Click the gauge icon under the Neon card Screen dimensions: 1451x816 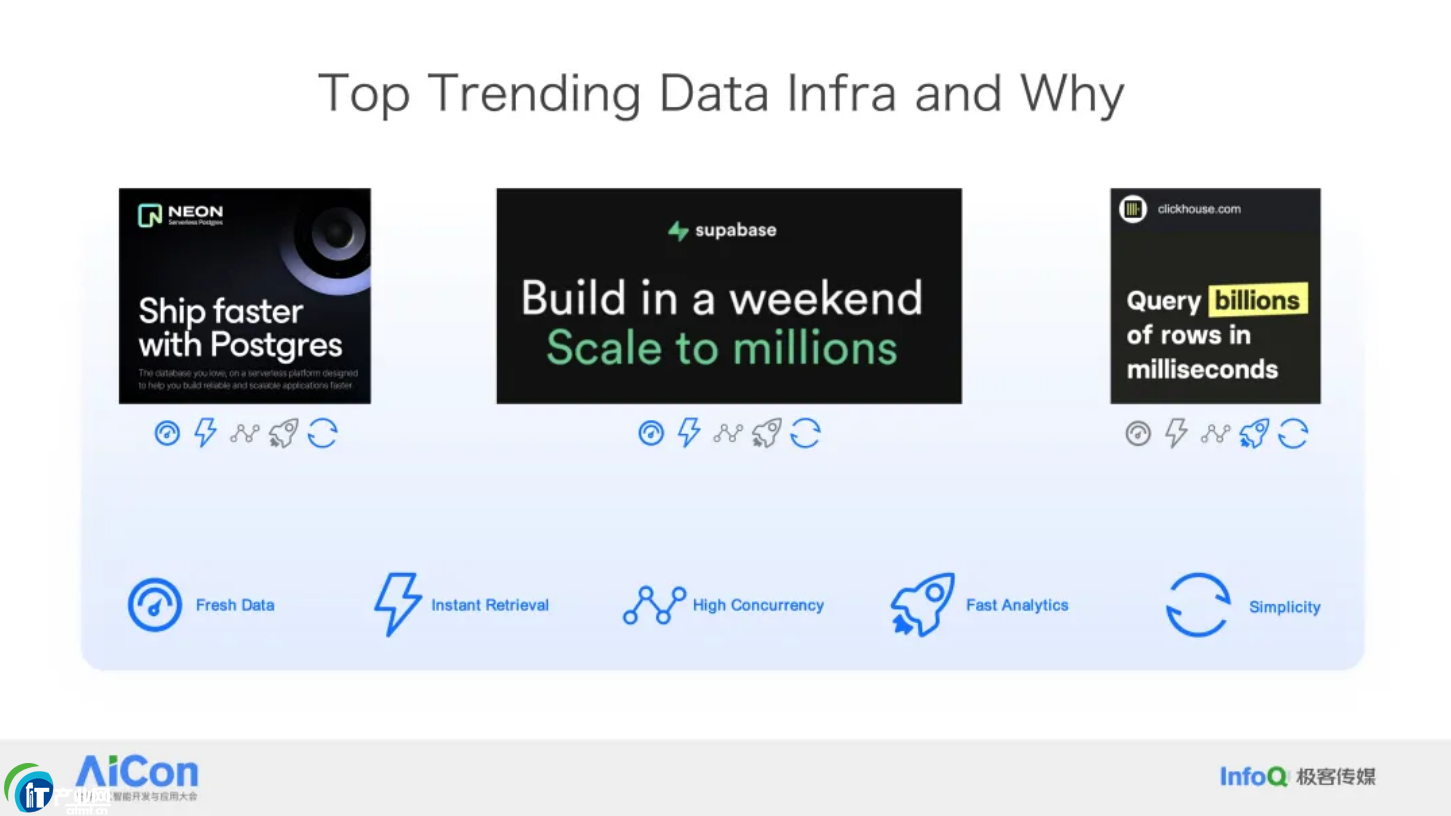167,433
